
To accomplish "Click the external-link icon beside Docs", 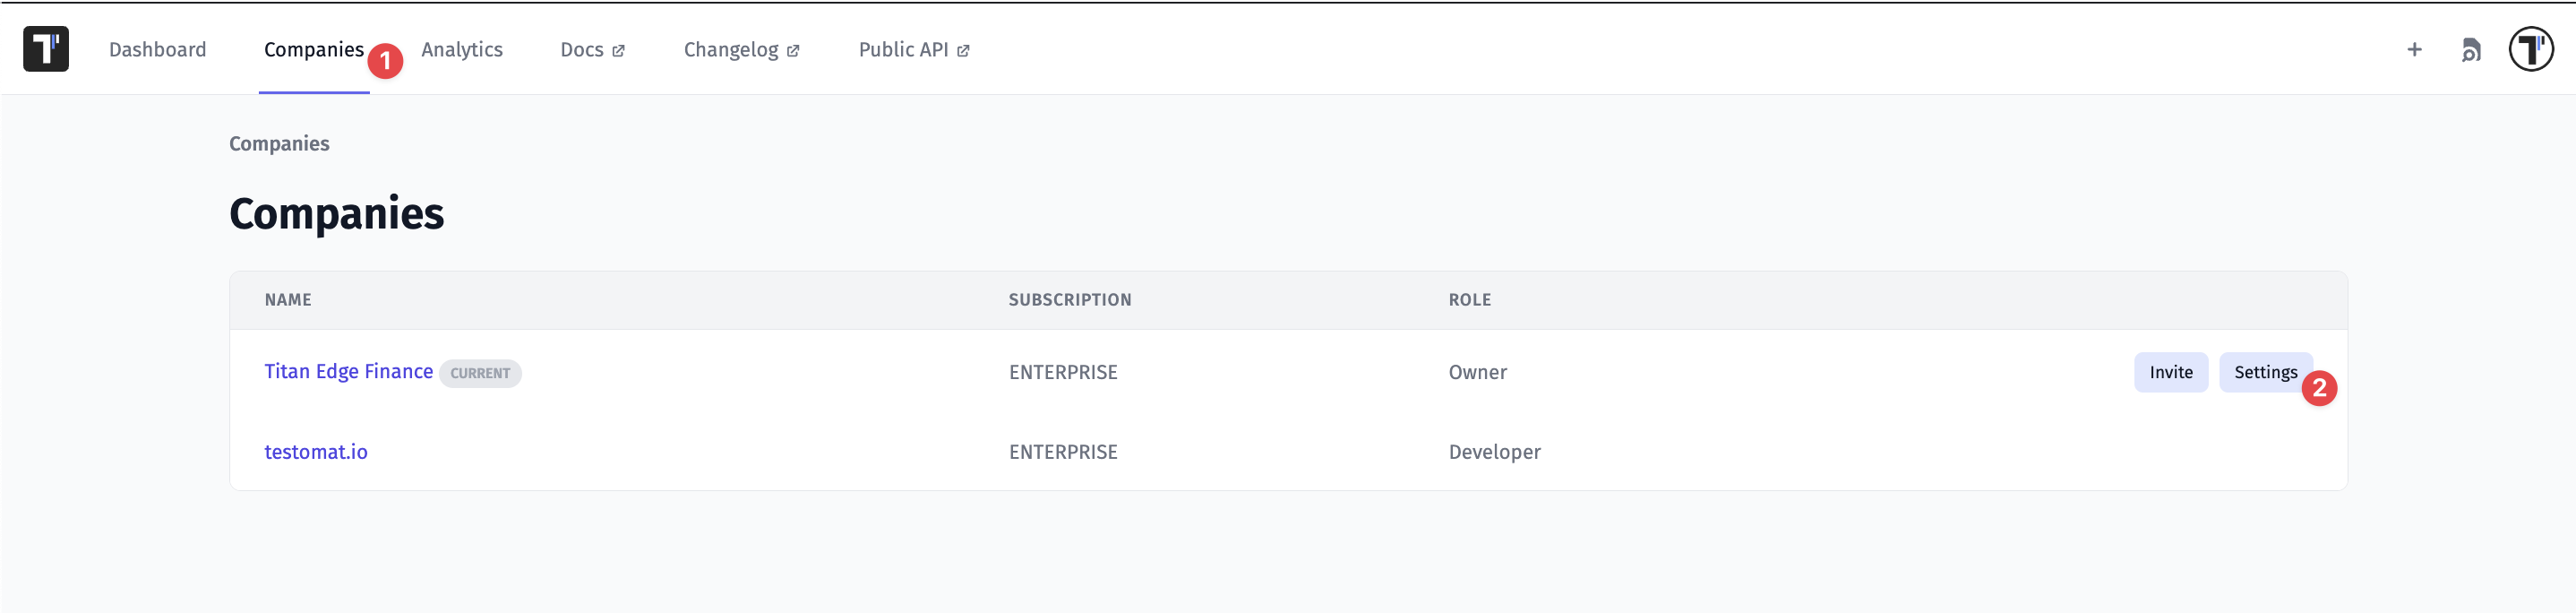I will coord(619,51).
